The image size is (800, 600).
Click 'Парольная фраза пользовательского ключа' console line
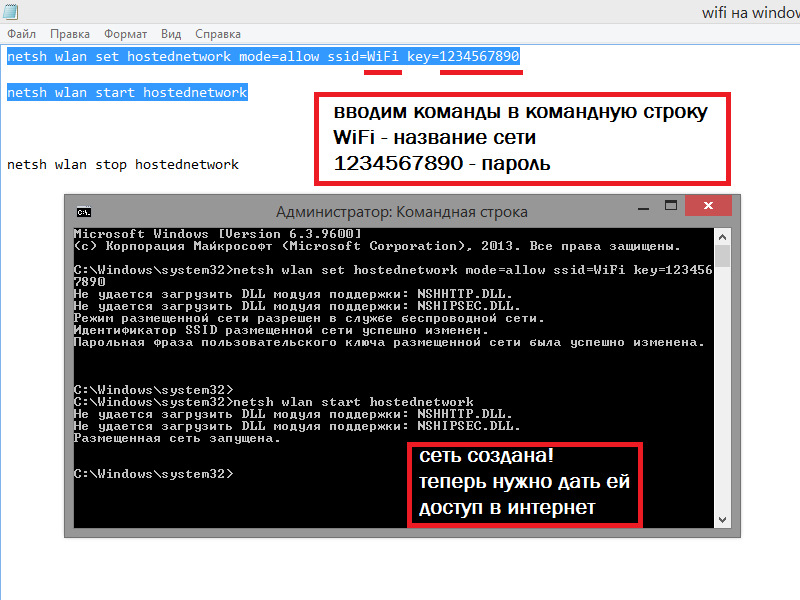[389, 342]
